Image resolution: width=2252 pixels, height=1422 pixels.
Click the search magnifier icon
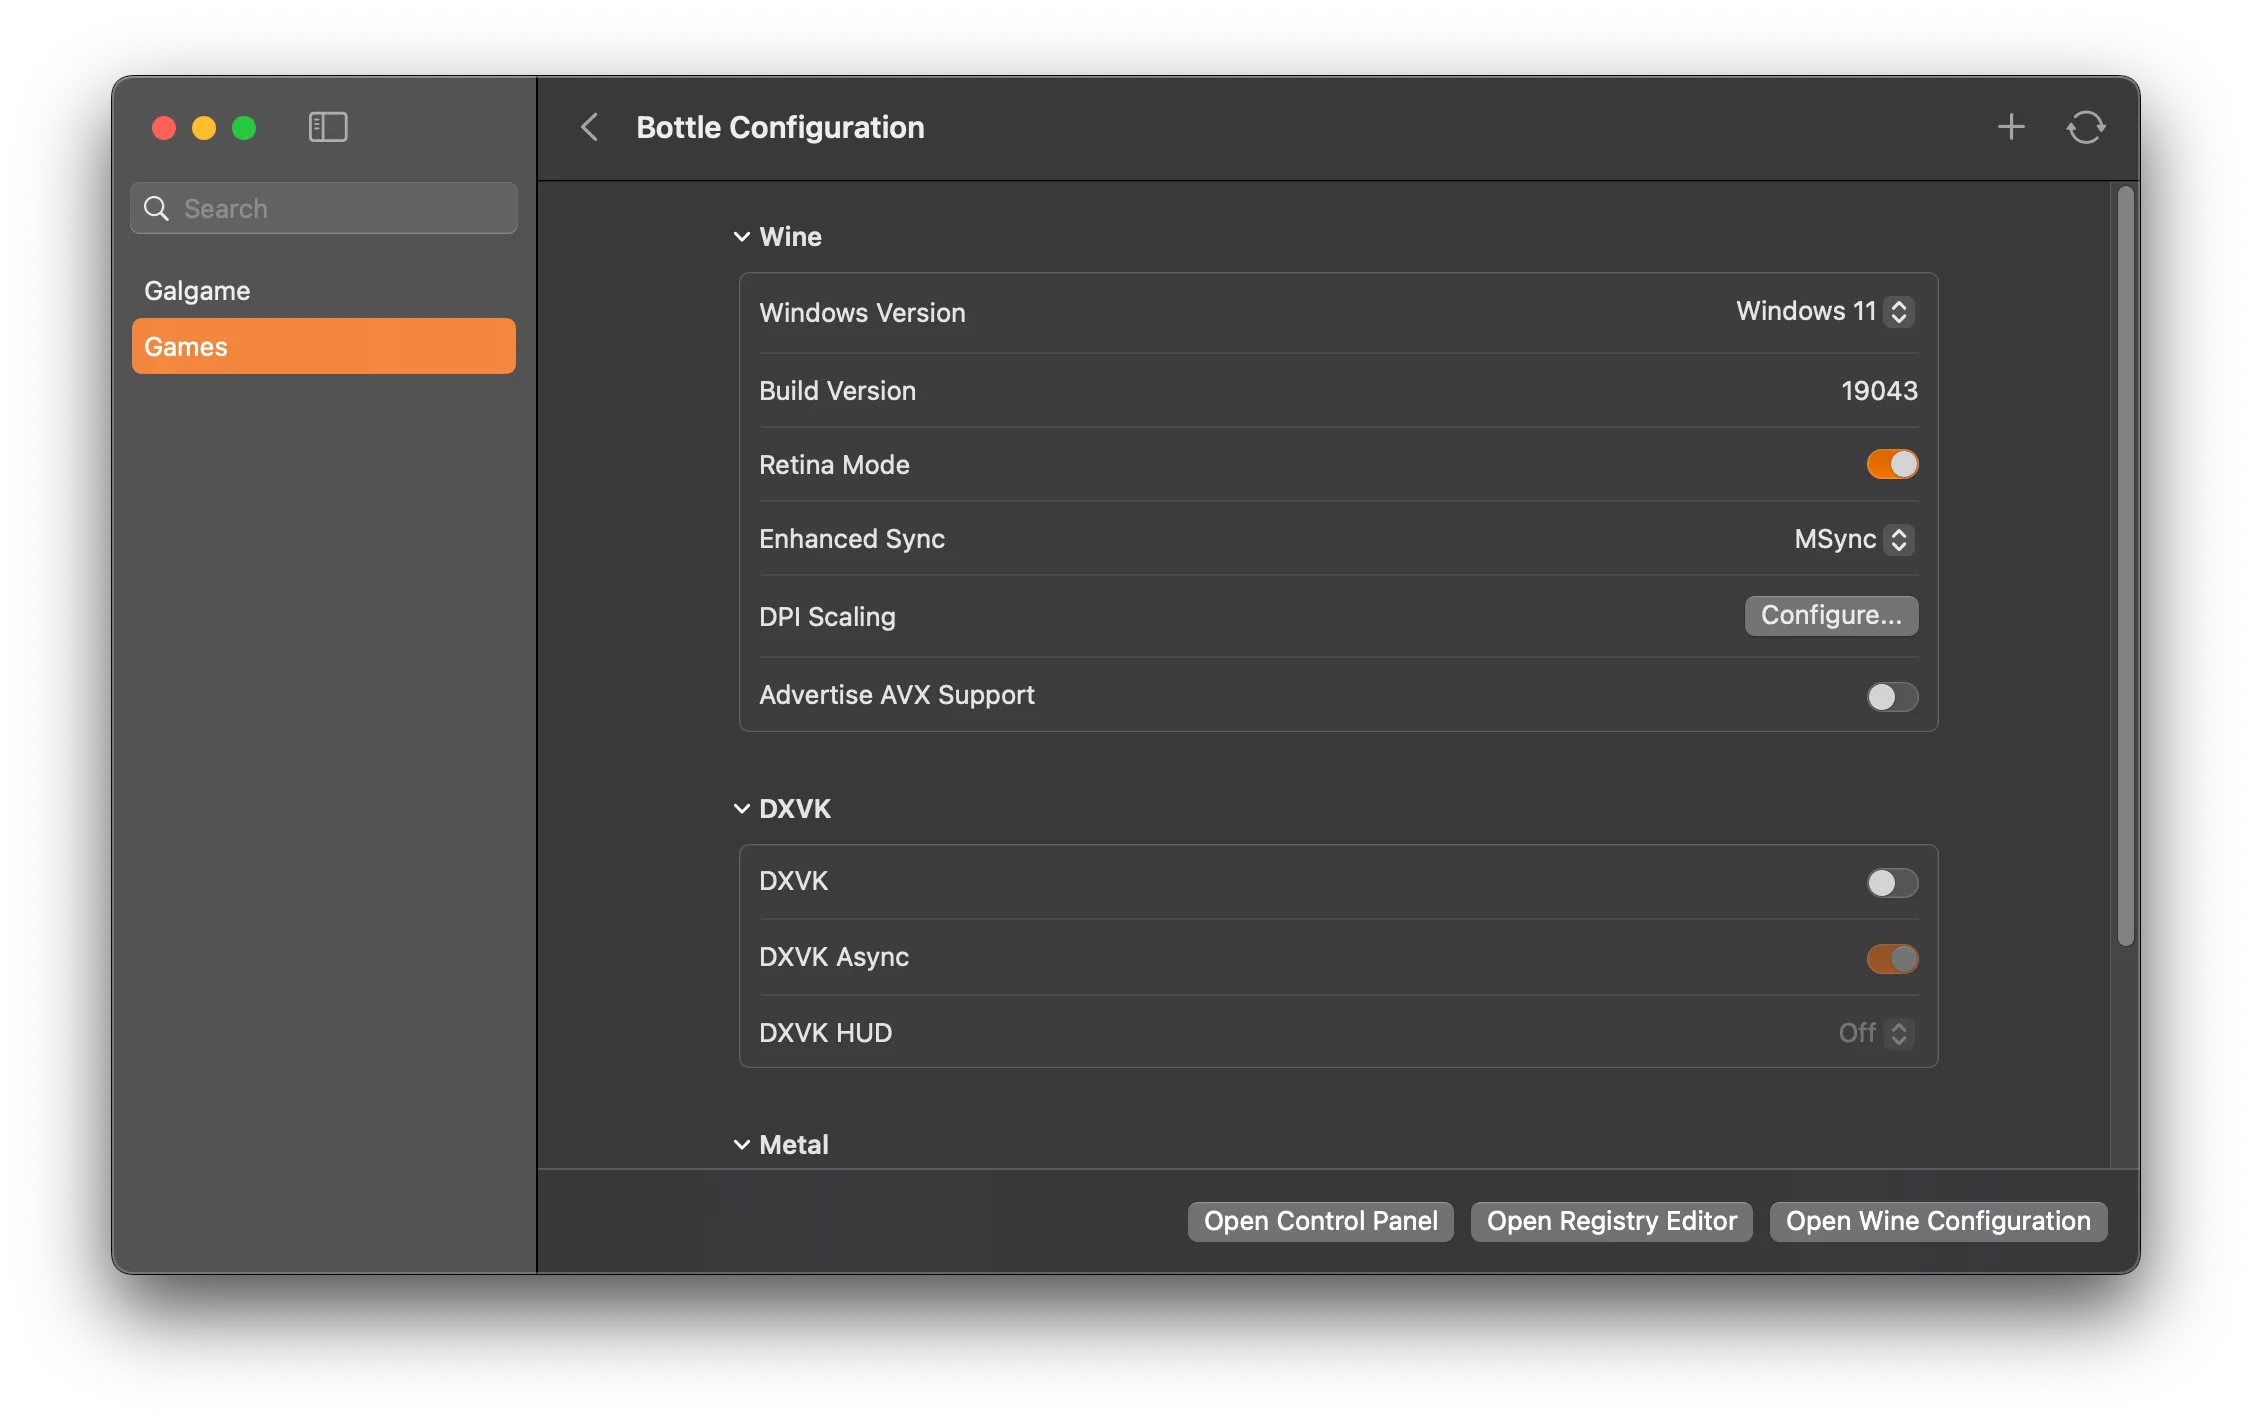tap(156, 208)
